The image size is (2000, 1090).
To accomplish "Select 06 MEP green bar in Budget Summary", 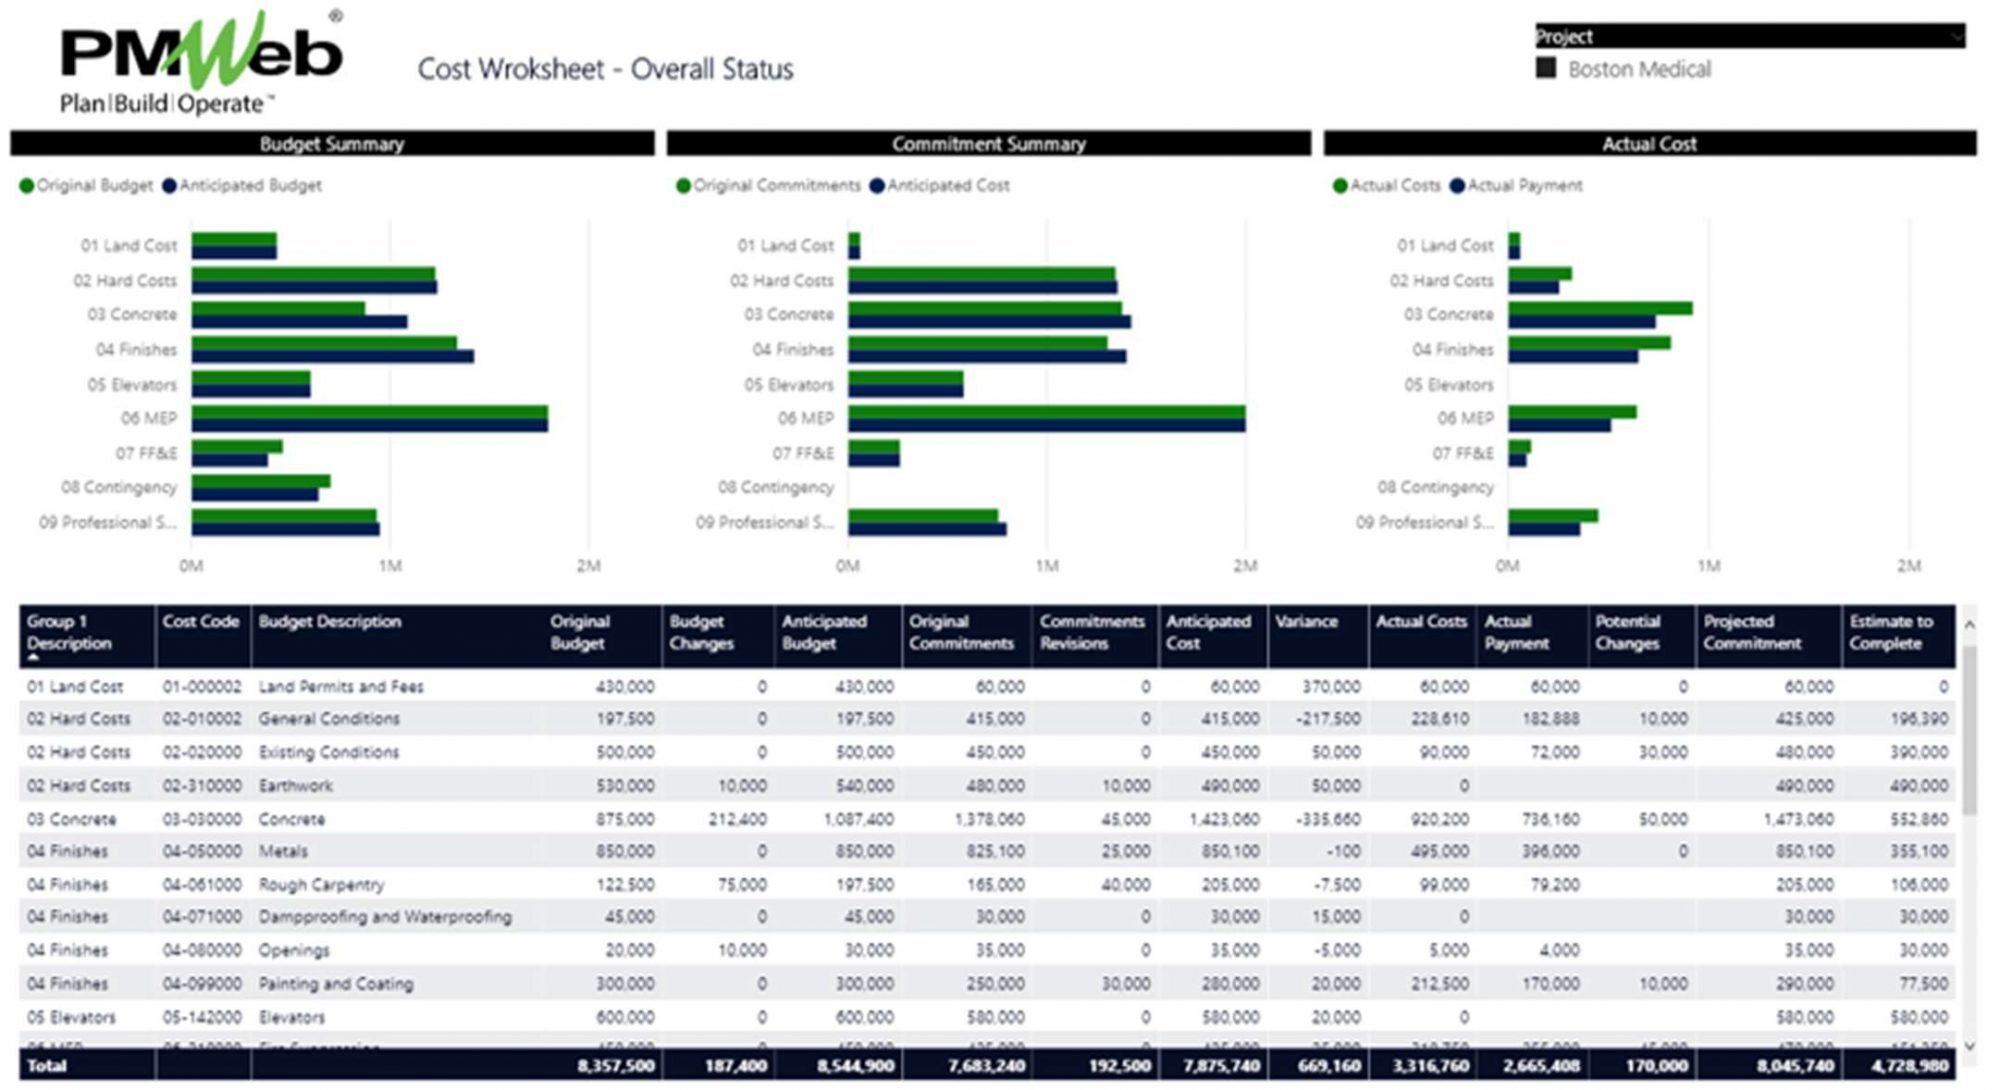I will 369,412.
